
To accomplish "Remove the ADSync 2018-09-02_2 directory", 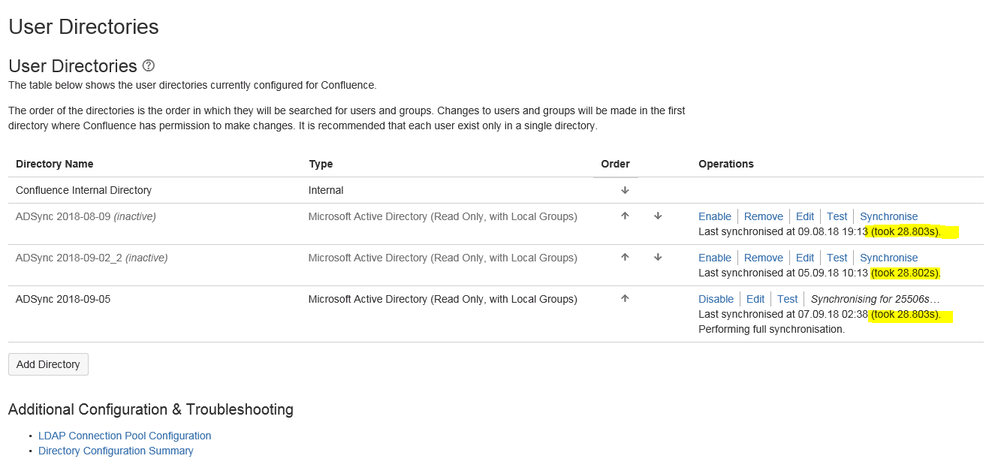I will (763, 258).
